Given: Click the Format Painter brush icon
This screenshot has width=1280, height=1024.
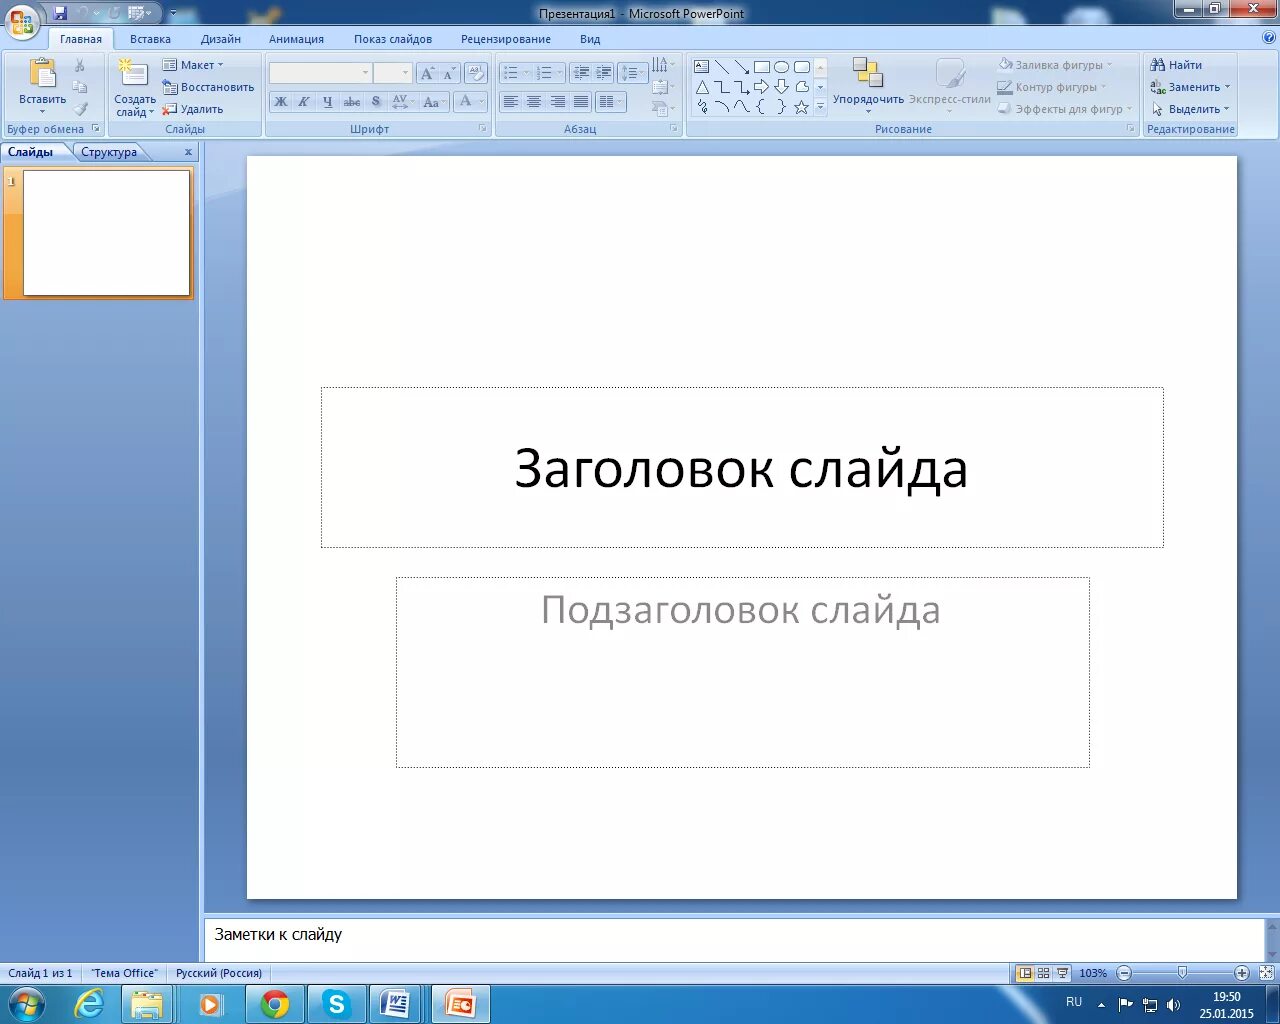Looking at the screenshot, I should 80,109.
